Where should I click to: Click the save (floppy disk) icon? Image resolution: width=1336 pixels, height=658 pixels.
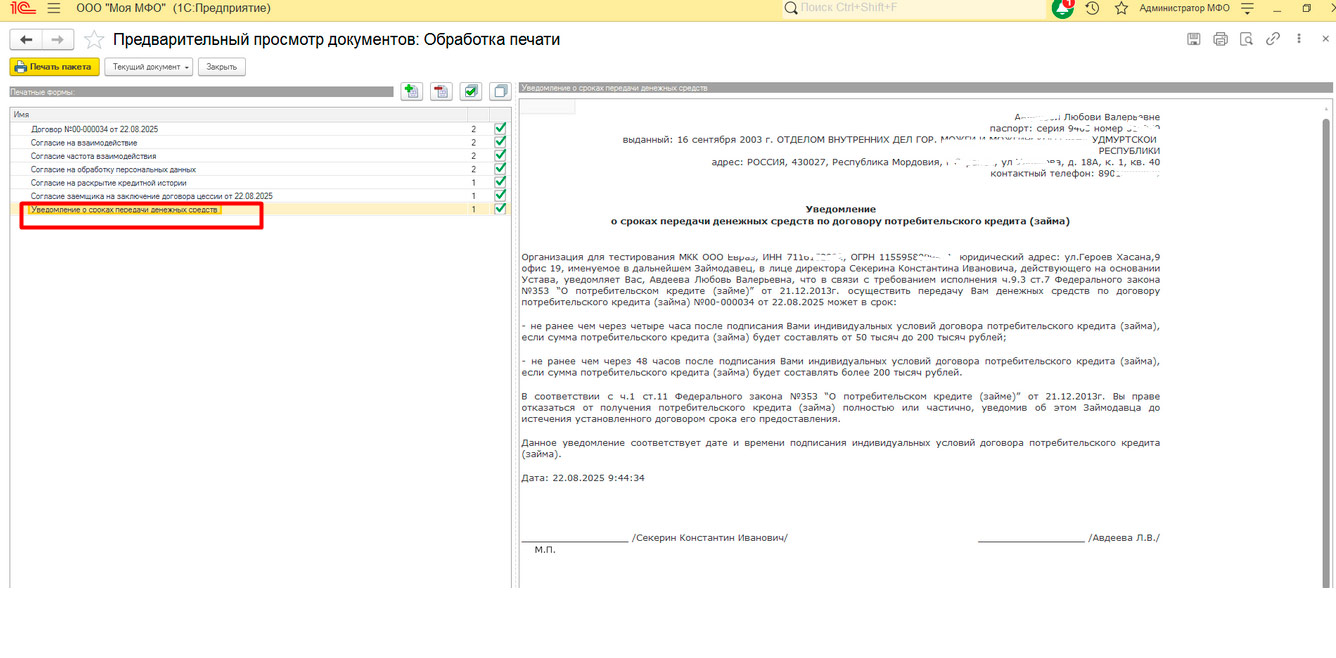click(x=1194, y=39)
